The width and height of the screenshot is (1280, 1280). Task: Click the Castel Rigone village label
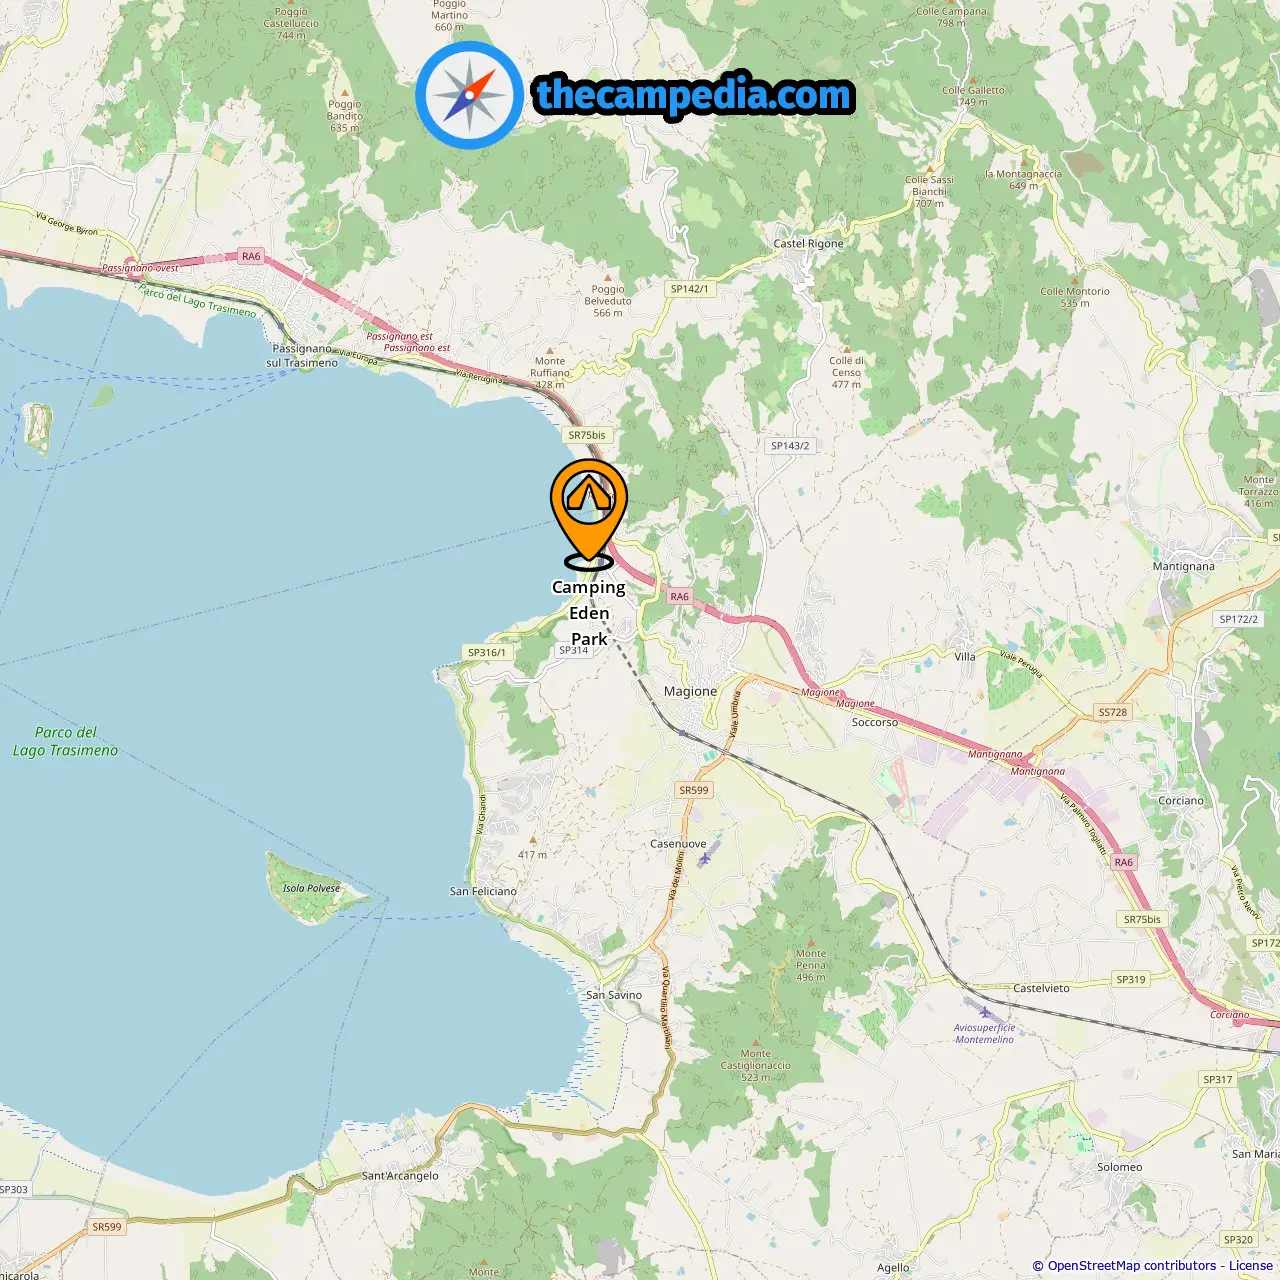tap(808, 243)
